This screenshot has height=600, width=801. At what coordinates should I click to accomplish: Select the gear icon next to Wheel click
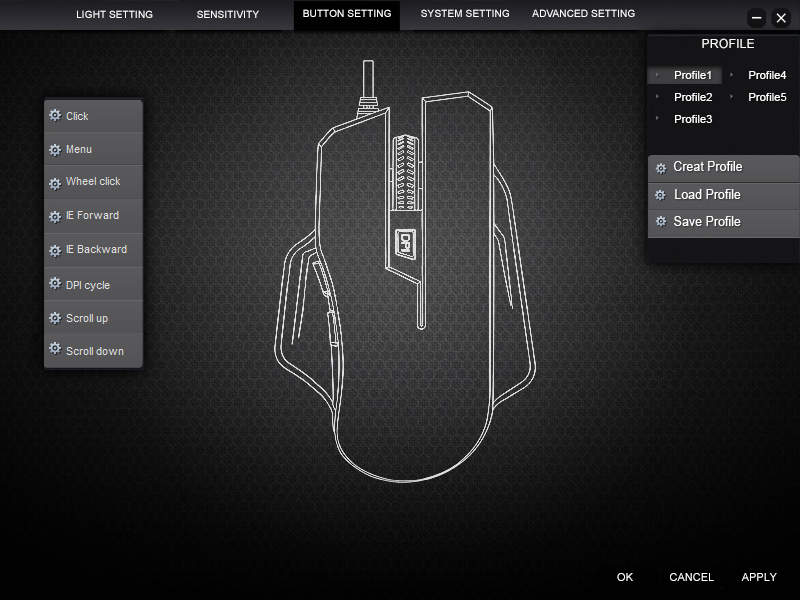click(55, 182)
